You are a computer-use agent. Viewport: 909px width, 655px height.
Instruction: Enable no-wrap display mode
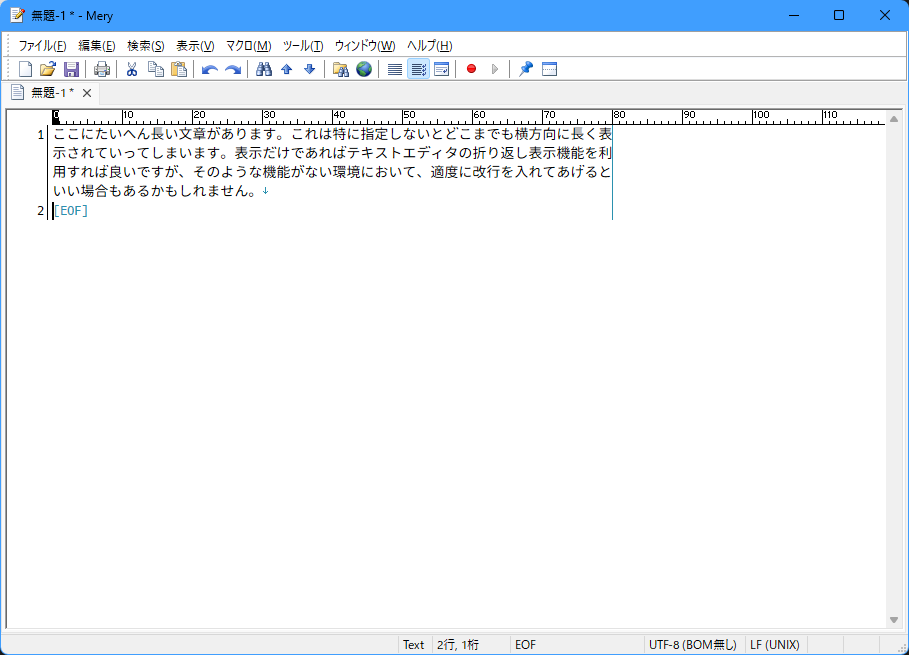click(393, 69)
